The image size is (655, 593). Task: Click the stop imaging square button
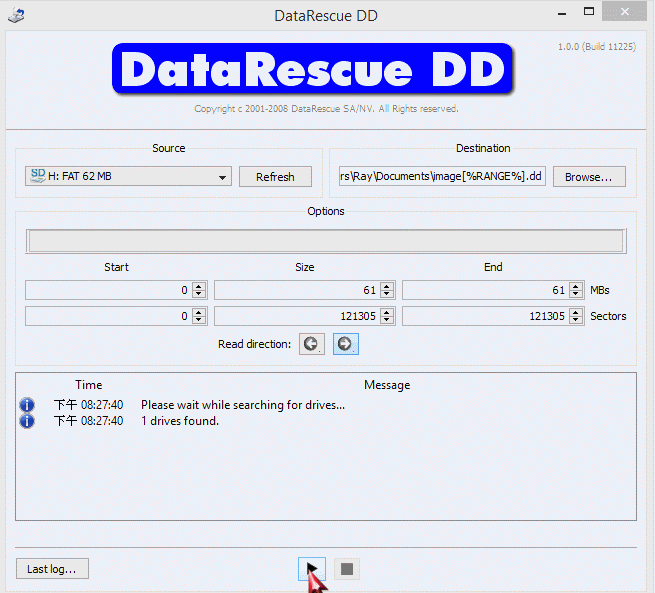(x=347, y=569)
